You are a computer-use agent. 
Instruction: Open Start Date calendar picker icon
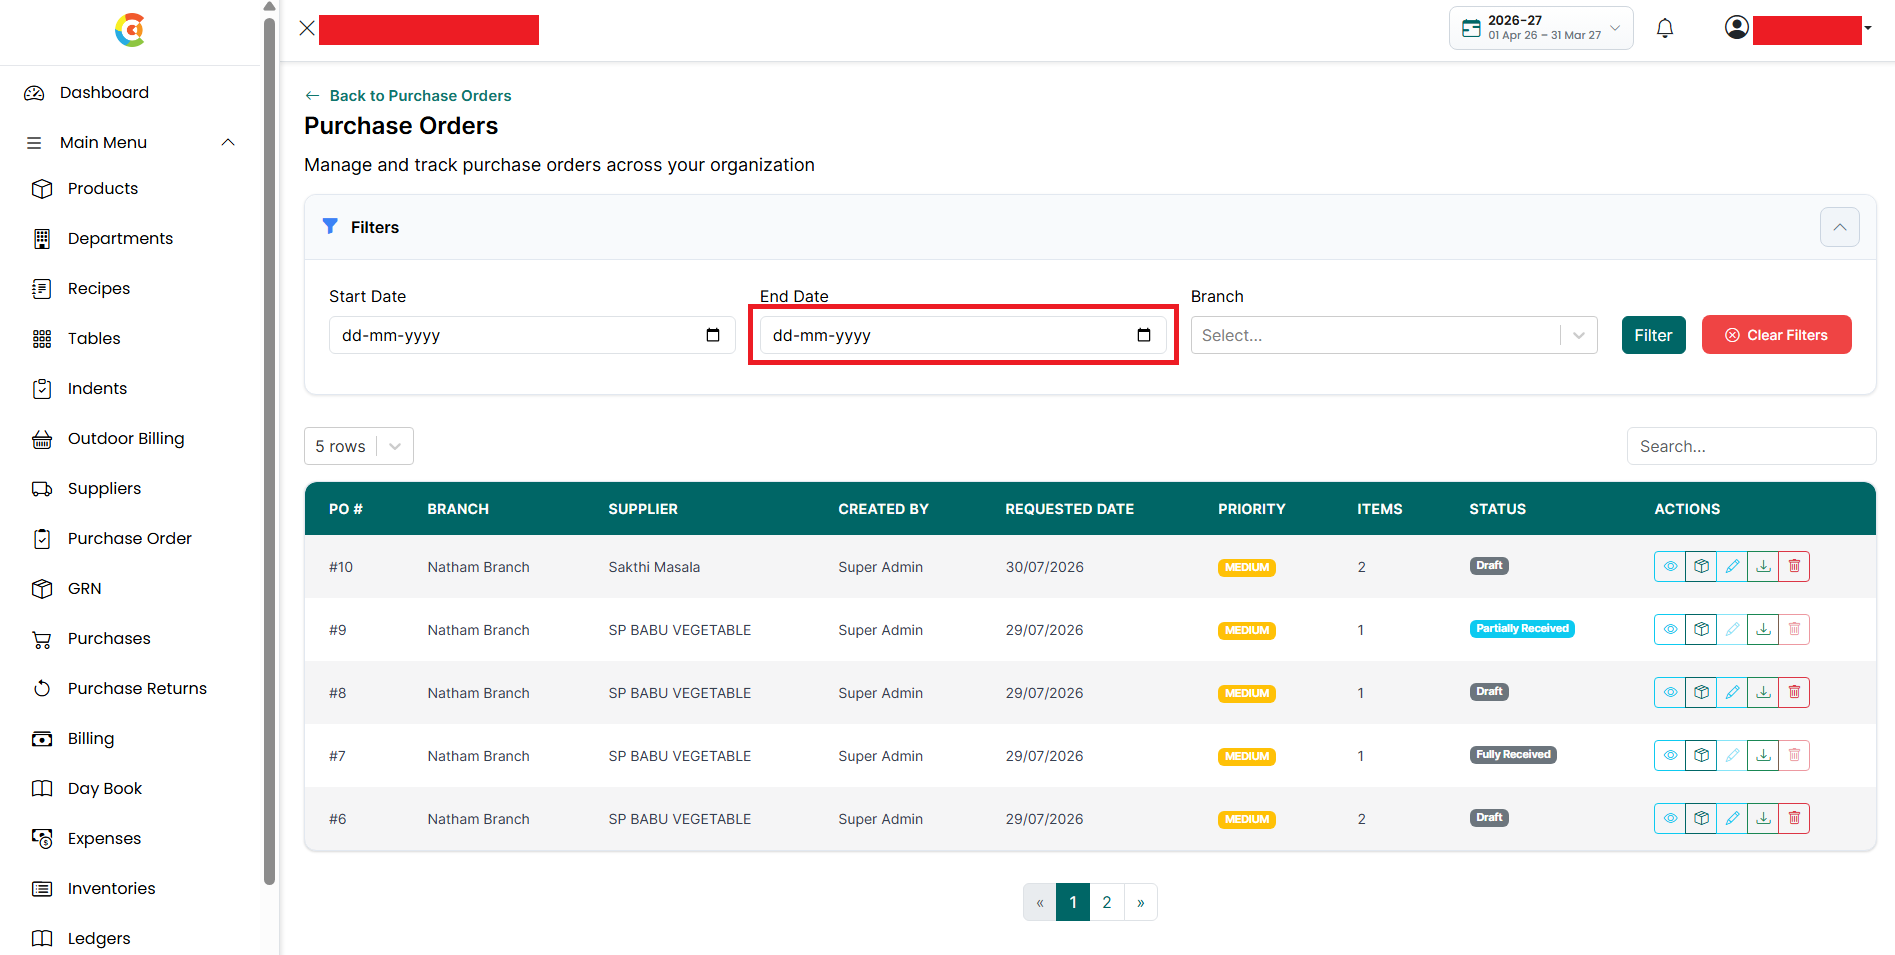713,335
